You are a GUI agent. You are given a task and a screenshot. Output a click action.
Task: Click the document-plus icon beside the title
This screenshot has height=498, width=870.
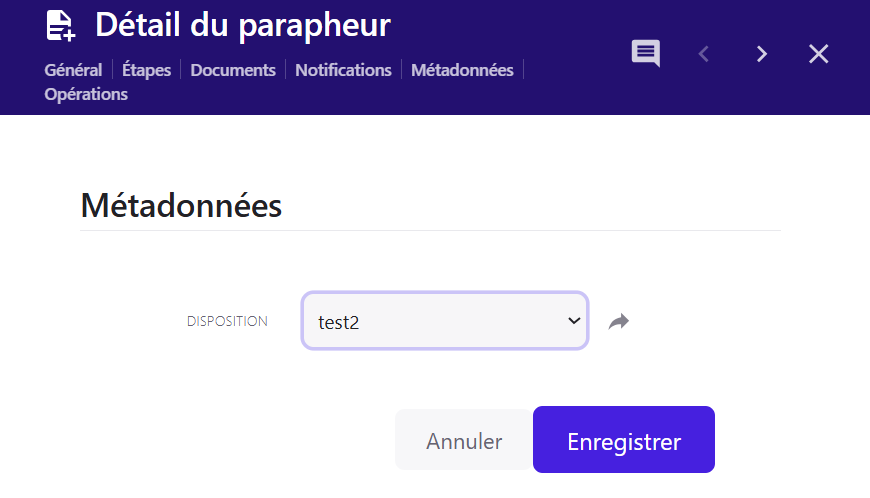click(x=61, y=26)
